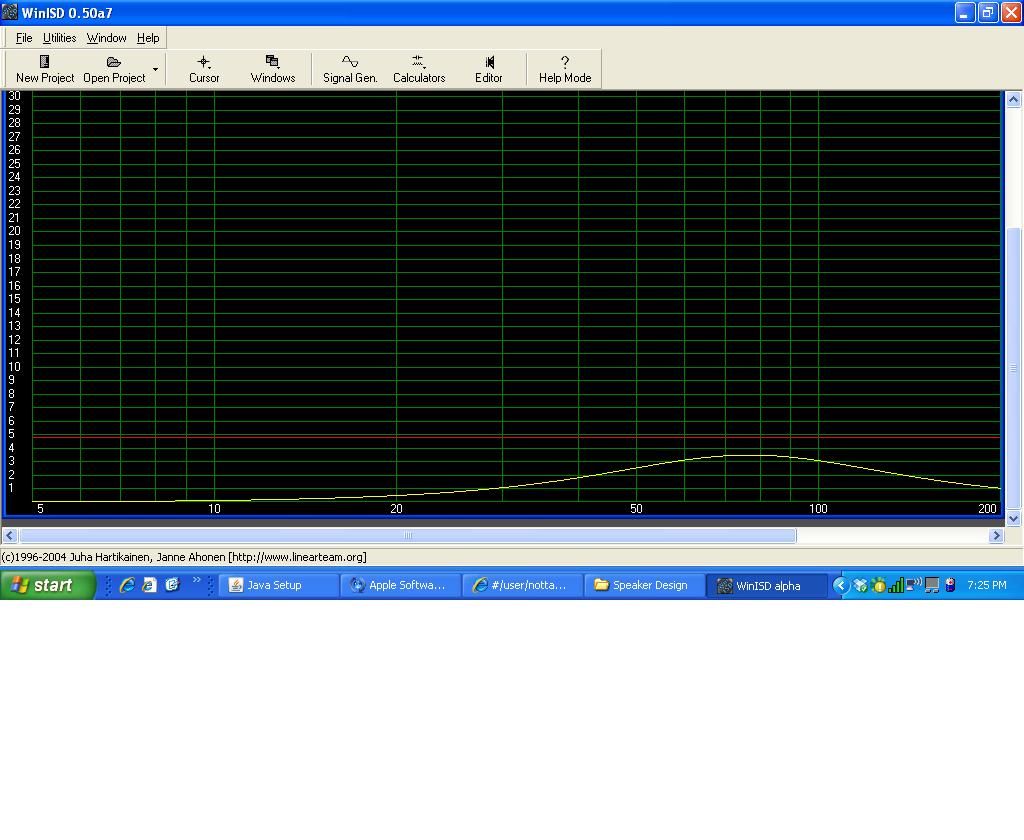Open the Calculators tool
This screenshot has width=1024, height=840.
(419, 69)
